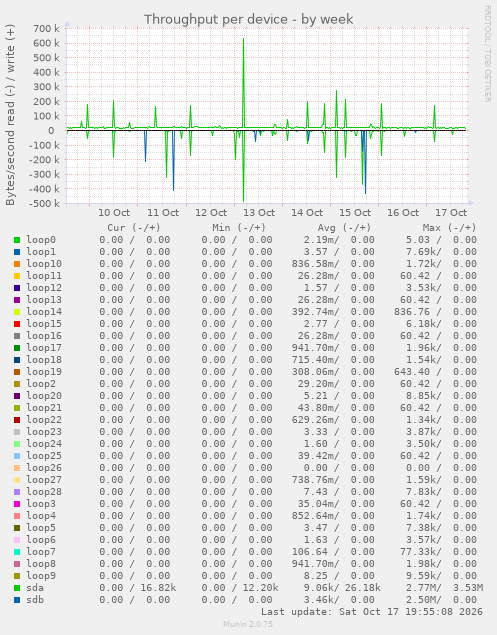Screen dimensions: 497x635
Task: Click the 'loop4' legend label
Action: (41, 516)
